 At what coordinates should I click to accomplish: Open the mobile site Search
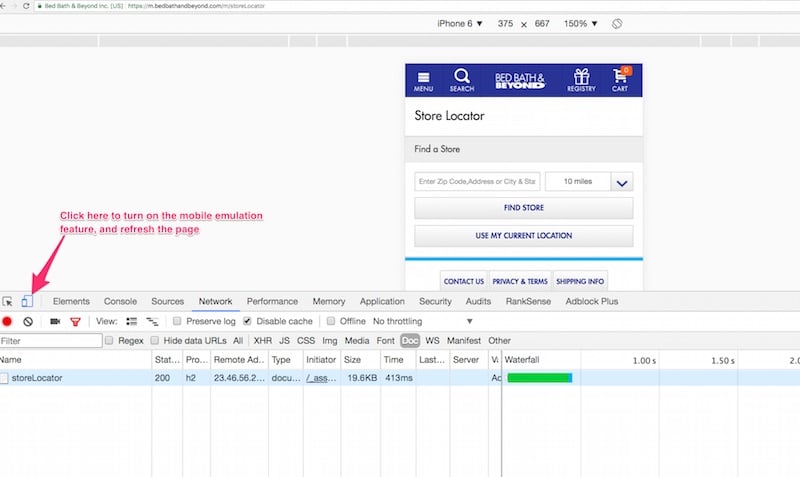[x=462, y=80]
